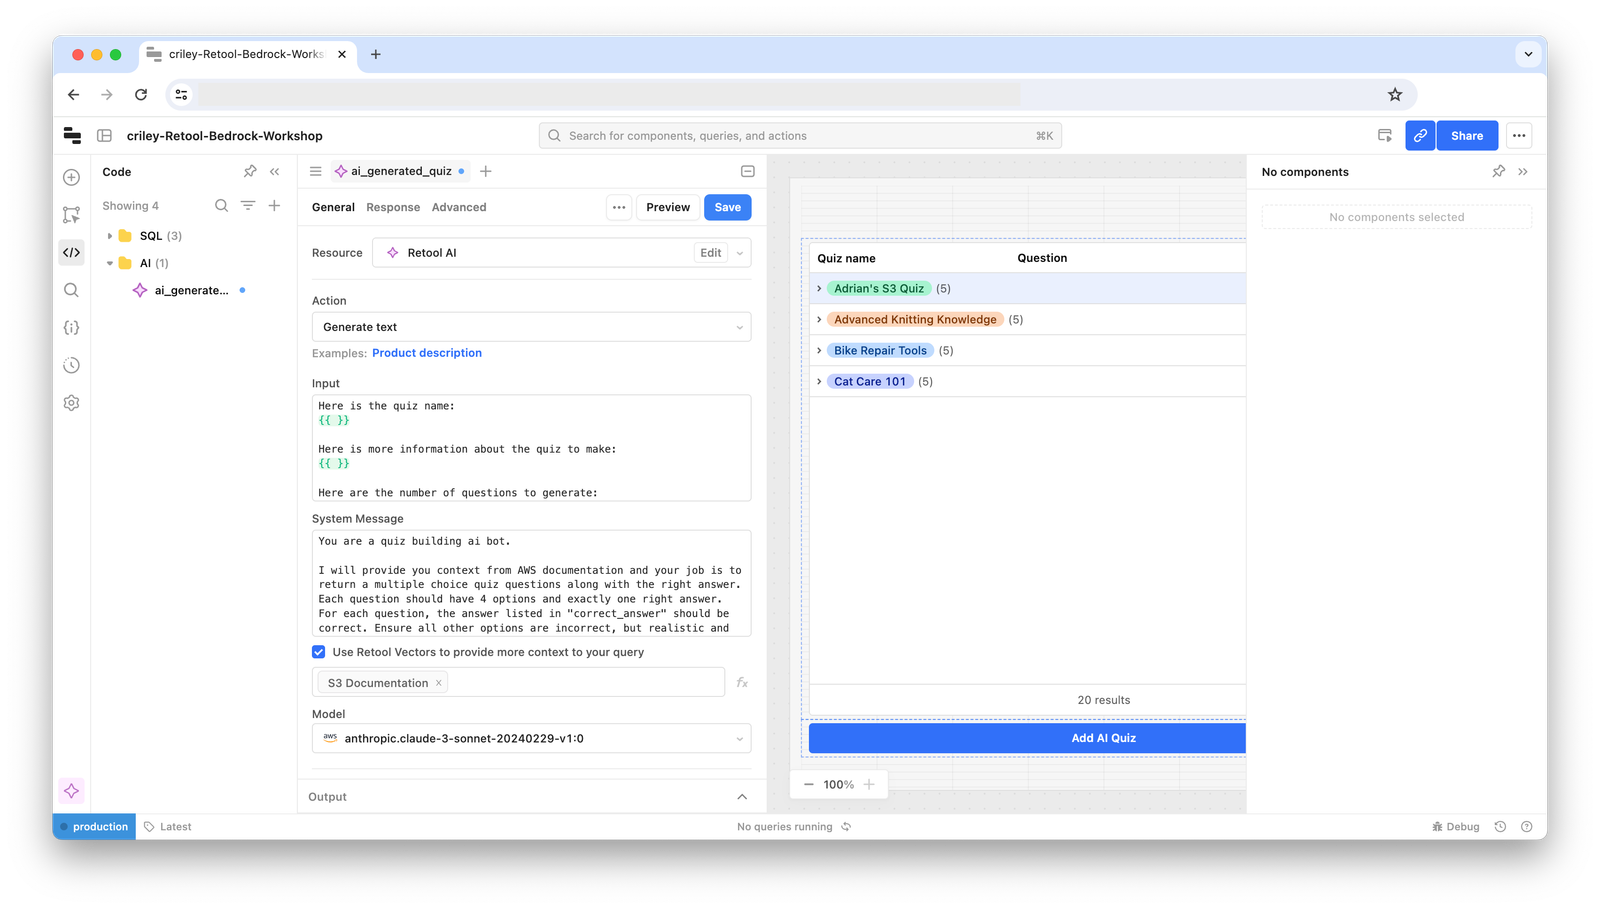Switch to the Advanced tab
1600x909 pixels.
(459, 207)
